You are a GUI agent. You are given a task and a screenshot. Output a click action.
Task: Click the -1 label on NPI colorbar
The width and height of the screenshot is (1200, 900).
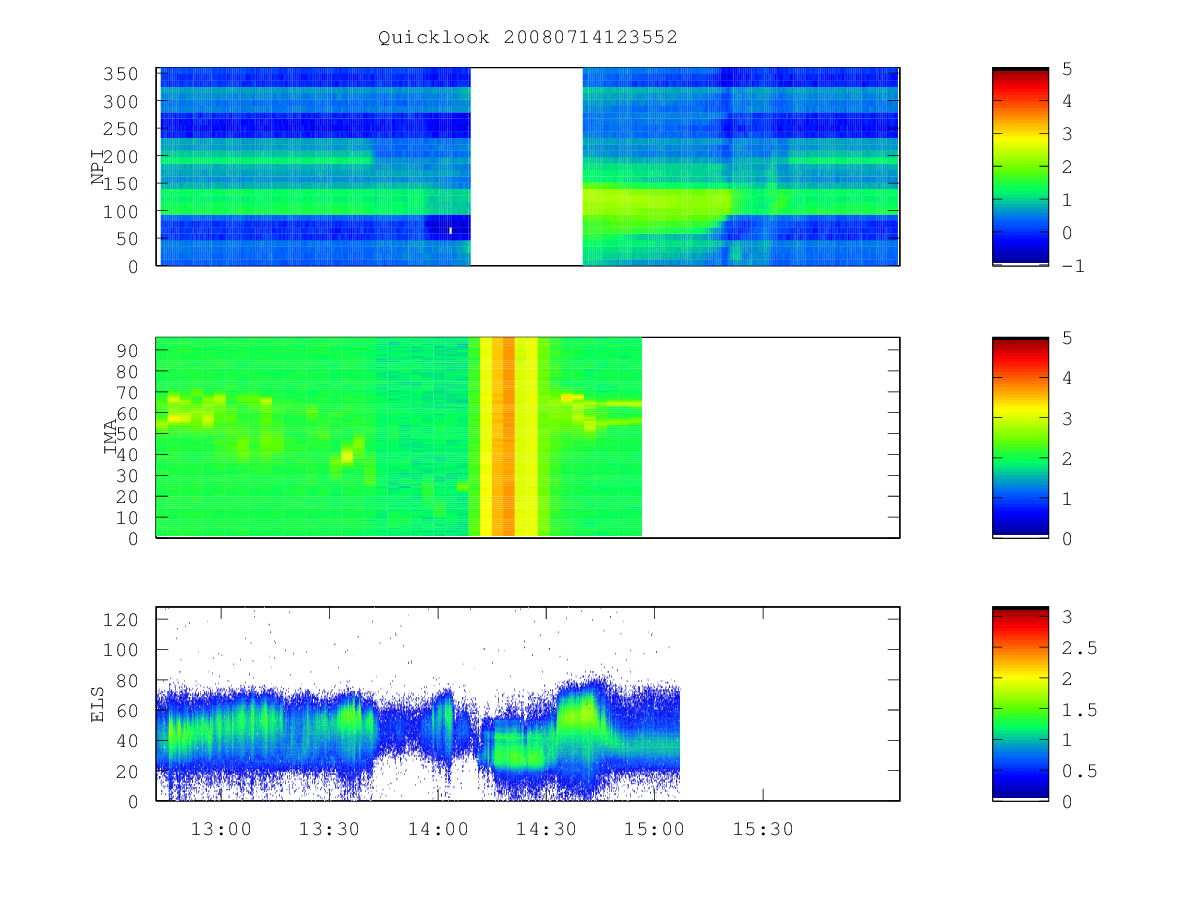(1072, 266)
